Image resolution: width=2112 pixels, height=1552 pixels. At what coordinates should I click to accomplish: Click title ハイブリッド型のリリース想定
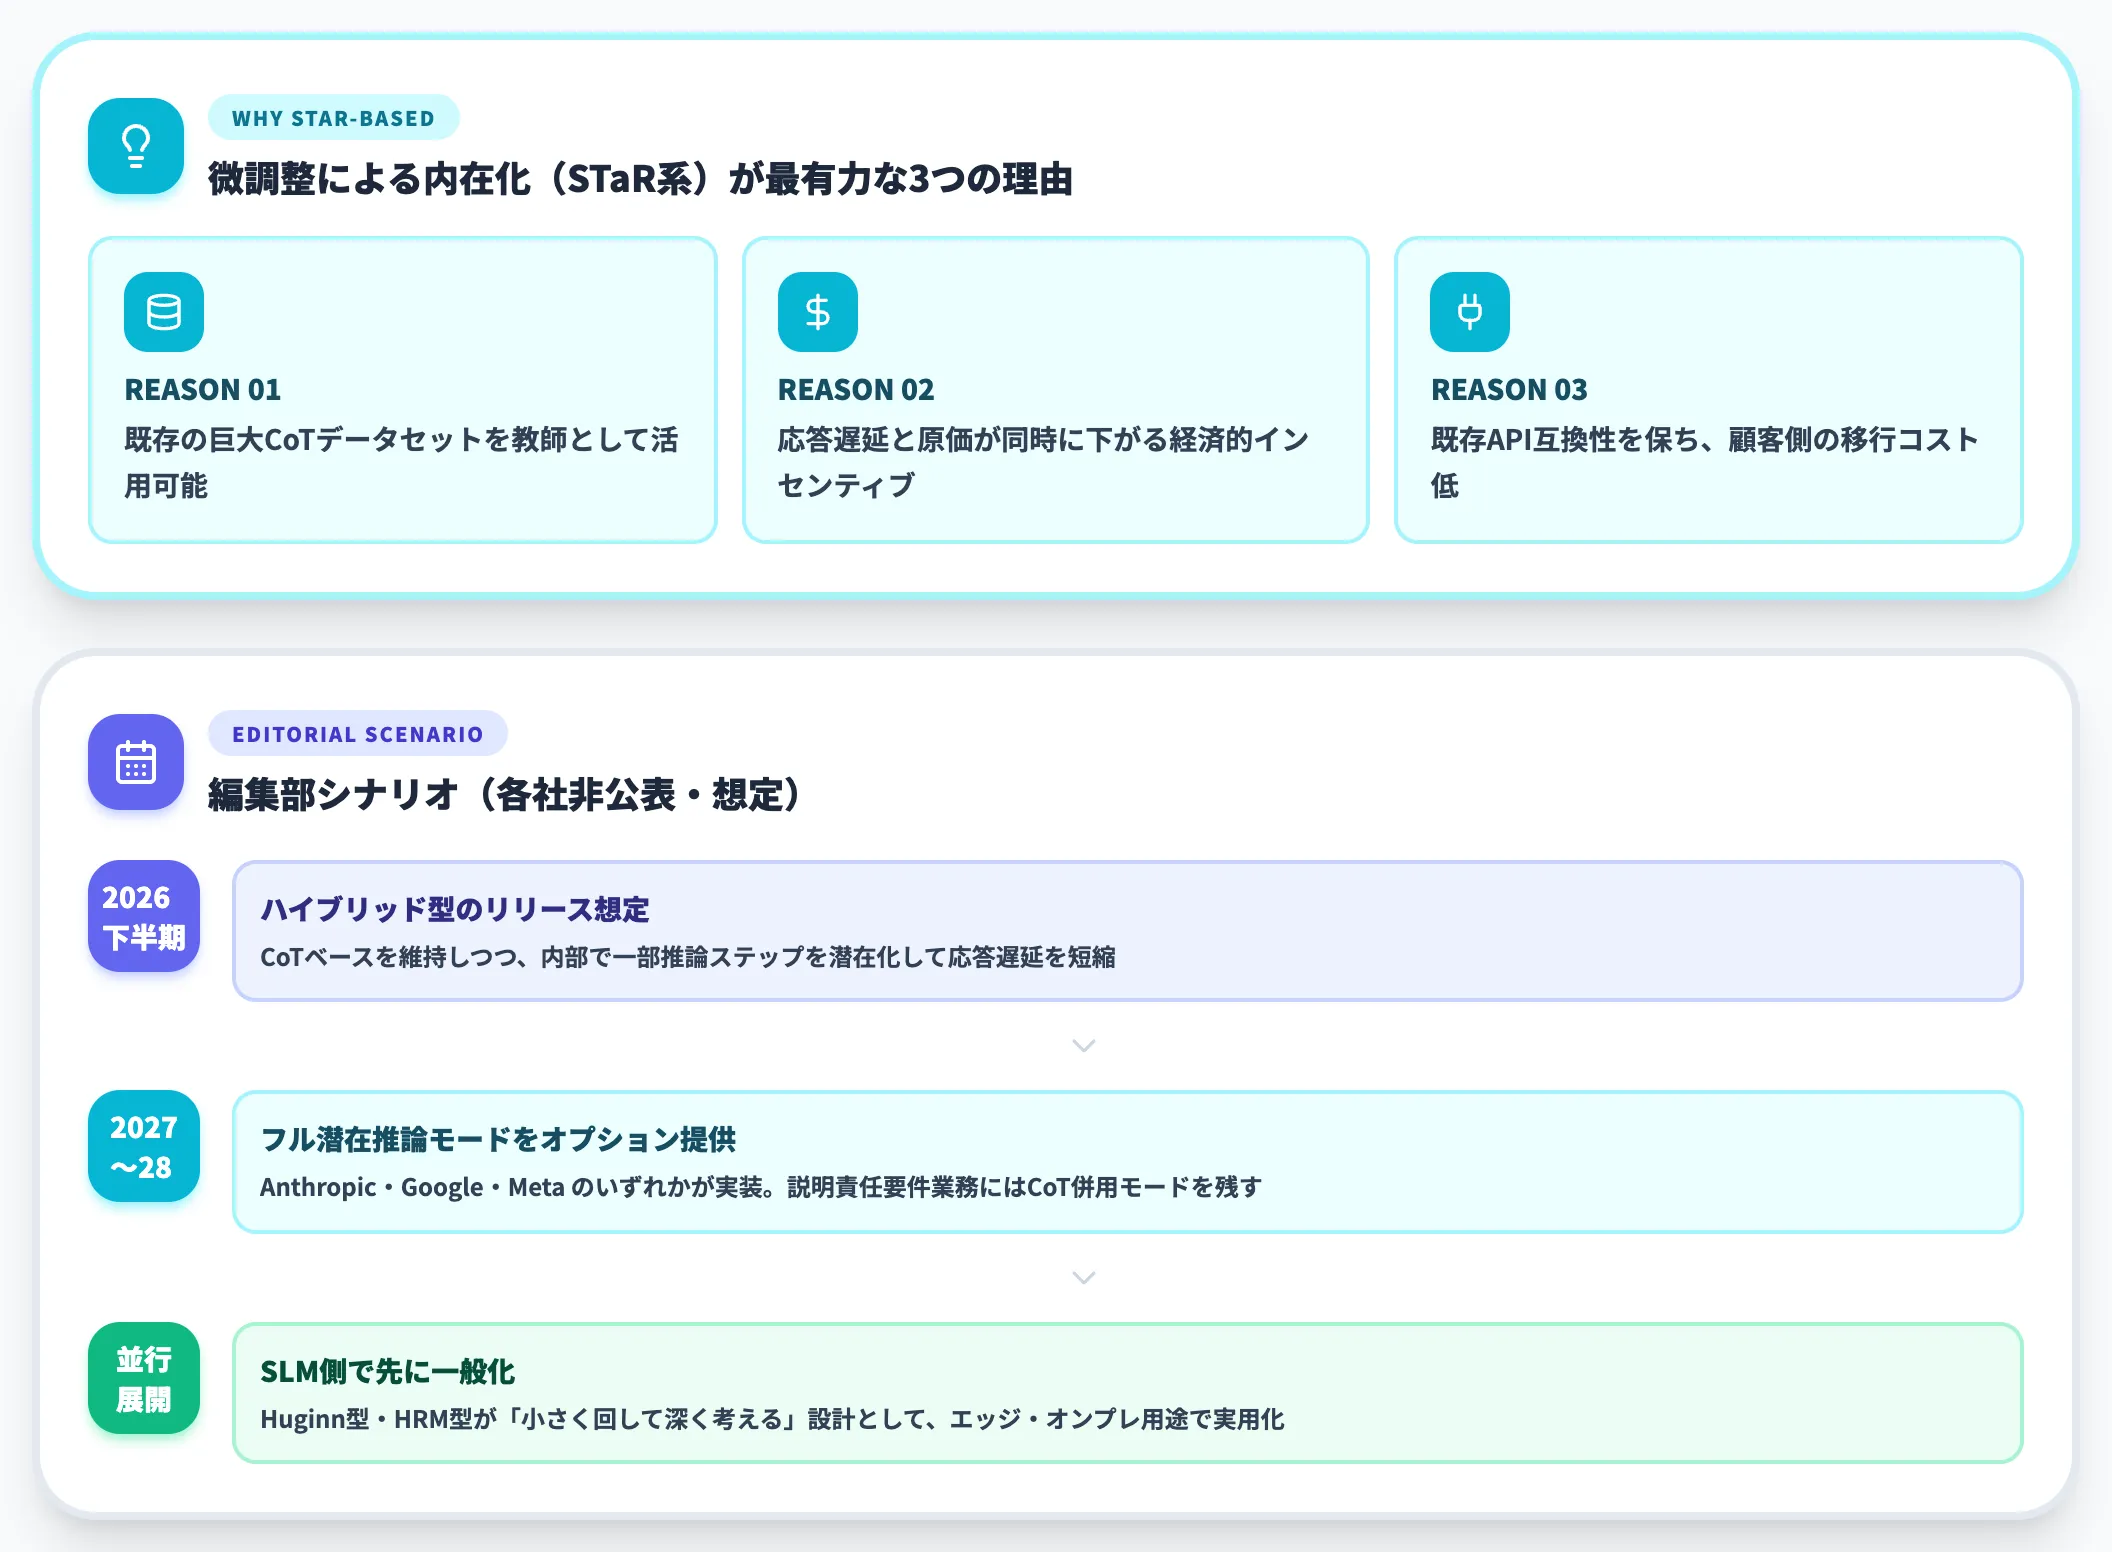[455, 909]
